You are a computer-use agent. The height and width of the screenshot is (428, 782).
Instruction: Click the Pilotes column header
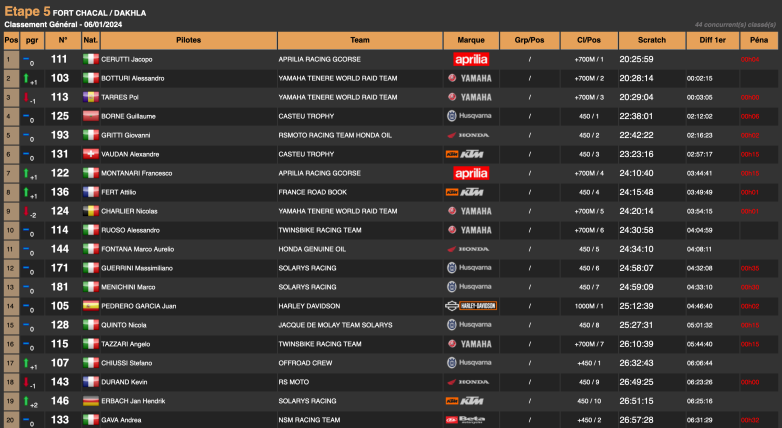point(188,40)
